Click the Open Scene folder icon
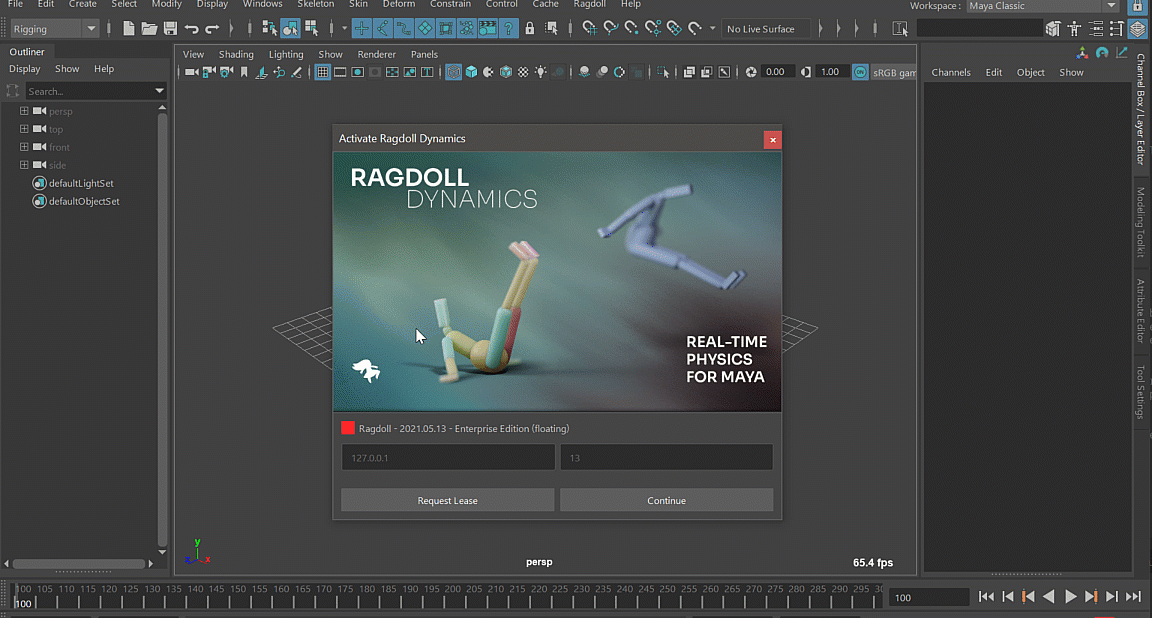The height and width of the screenshot is (618, 1152). [149, 29]
